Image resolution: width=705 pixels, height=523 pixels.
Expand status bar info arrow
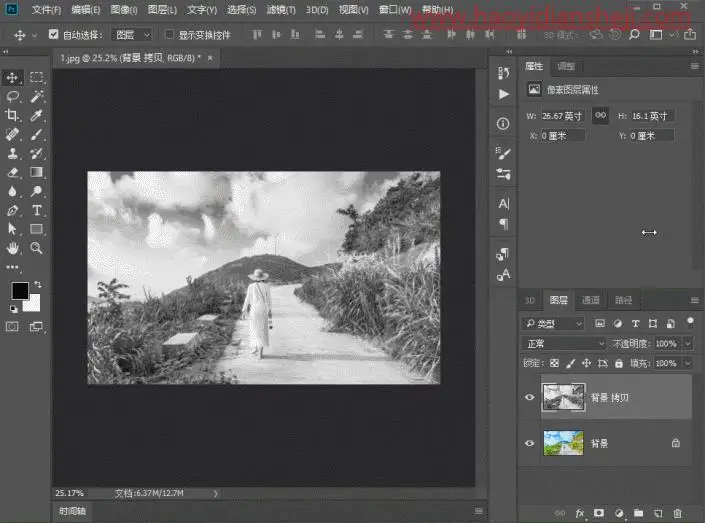point(216,493)
